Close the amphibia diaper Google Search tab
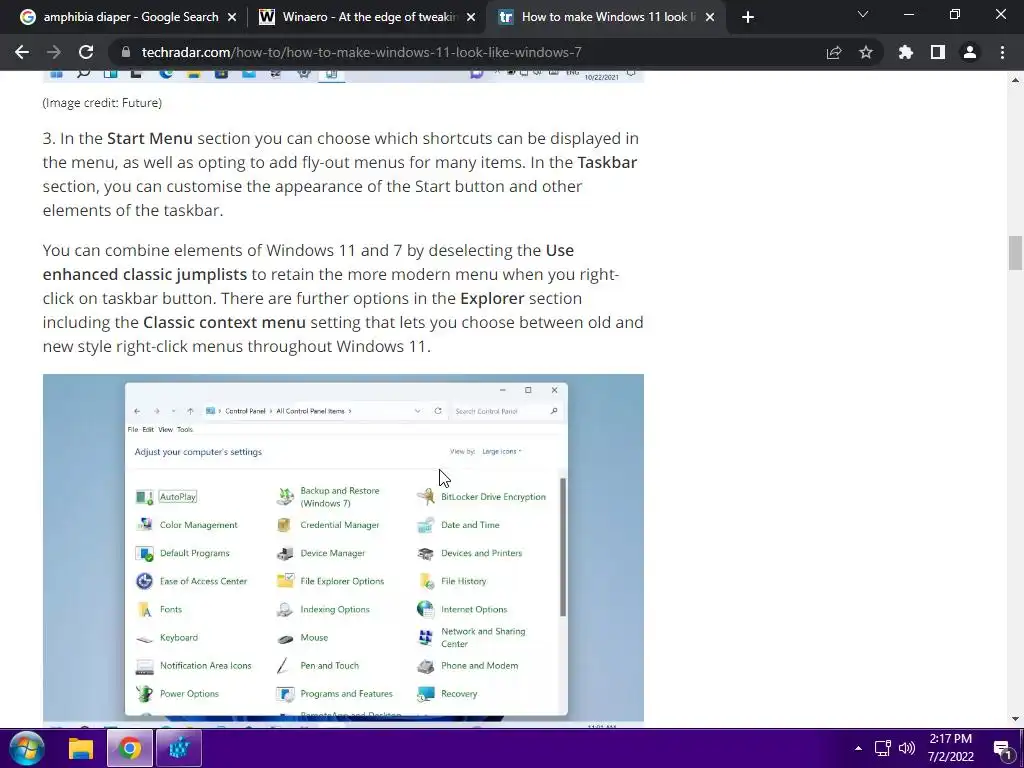Screen dimensions: 1024x768 pos(232,17)
